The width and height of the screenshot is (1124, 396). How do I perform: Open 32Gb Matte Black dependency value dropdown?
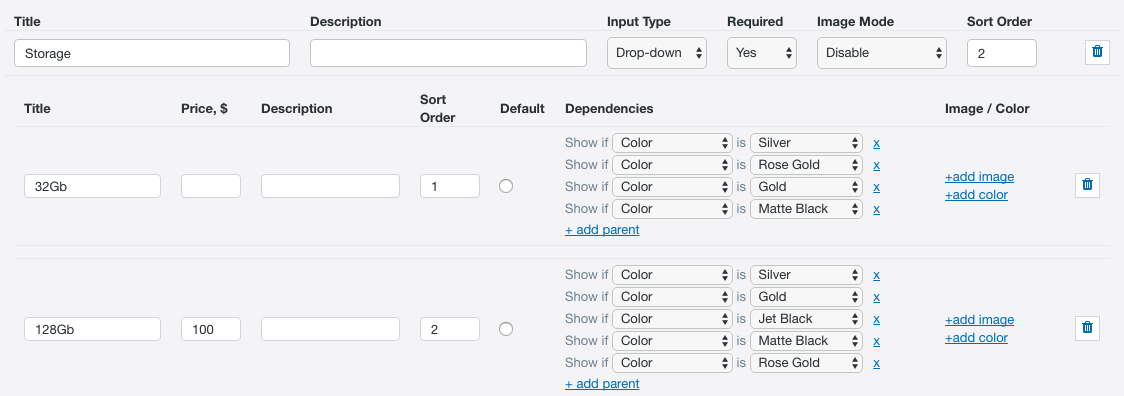[806, 209]
